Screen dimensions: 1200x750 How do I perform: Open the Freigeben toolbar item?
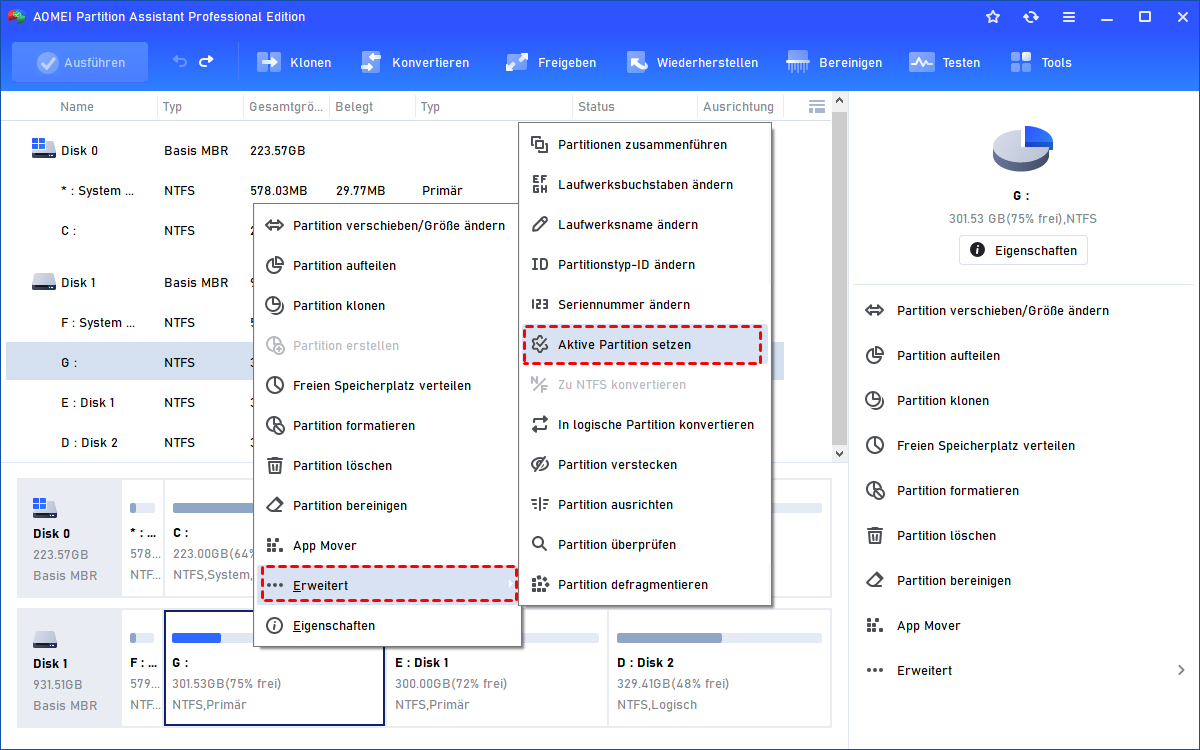click(x=551, y=62)
